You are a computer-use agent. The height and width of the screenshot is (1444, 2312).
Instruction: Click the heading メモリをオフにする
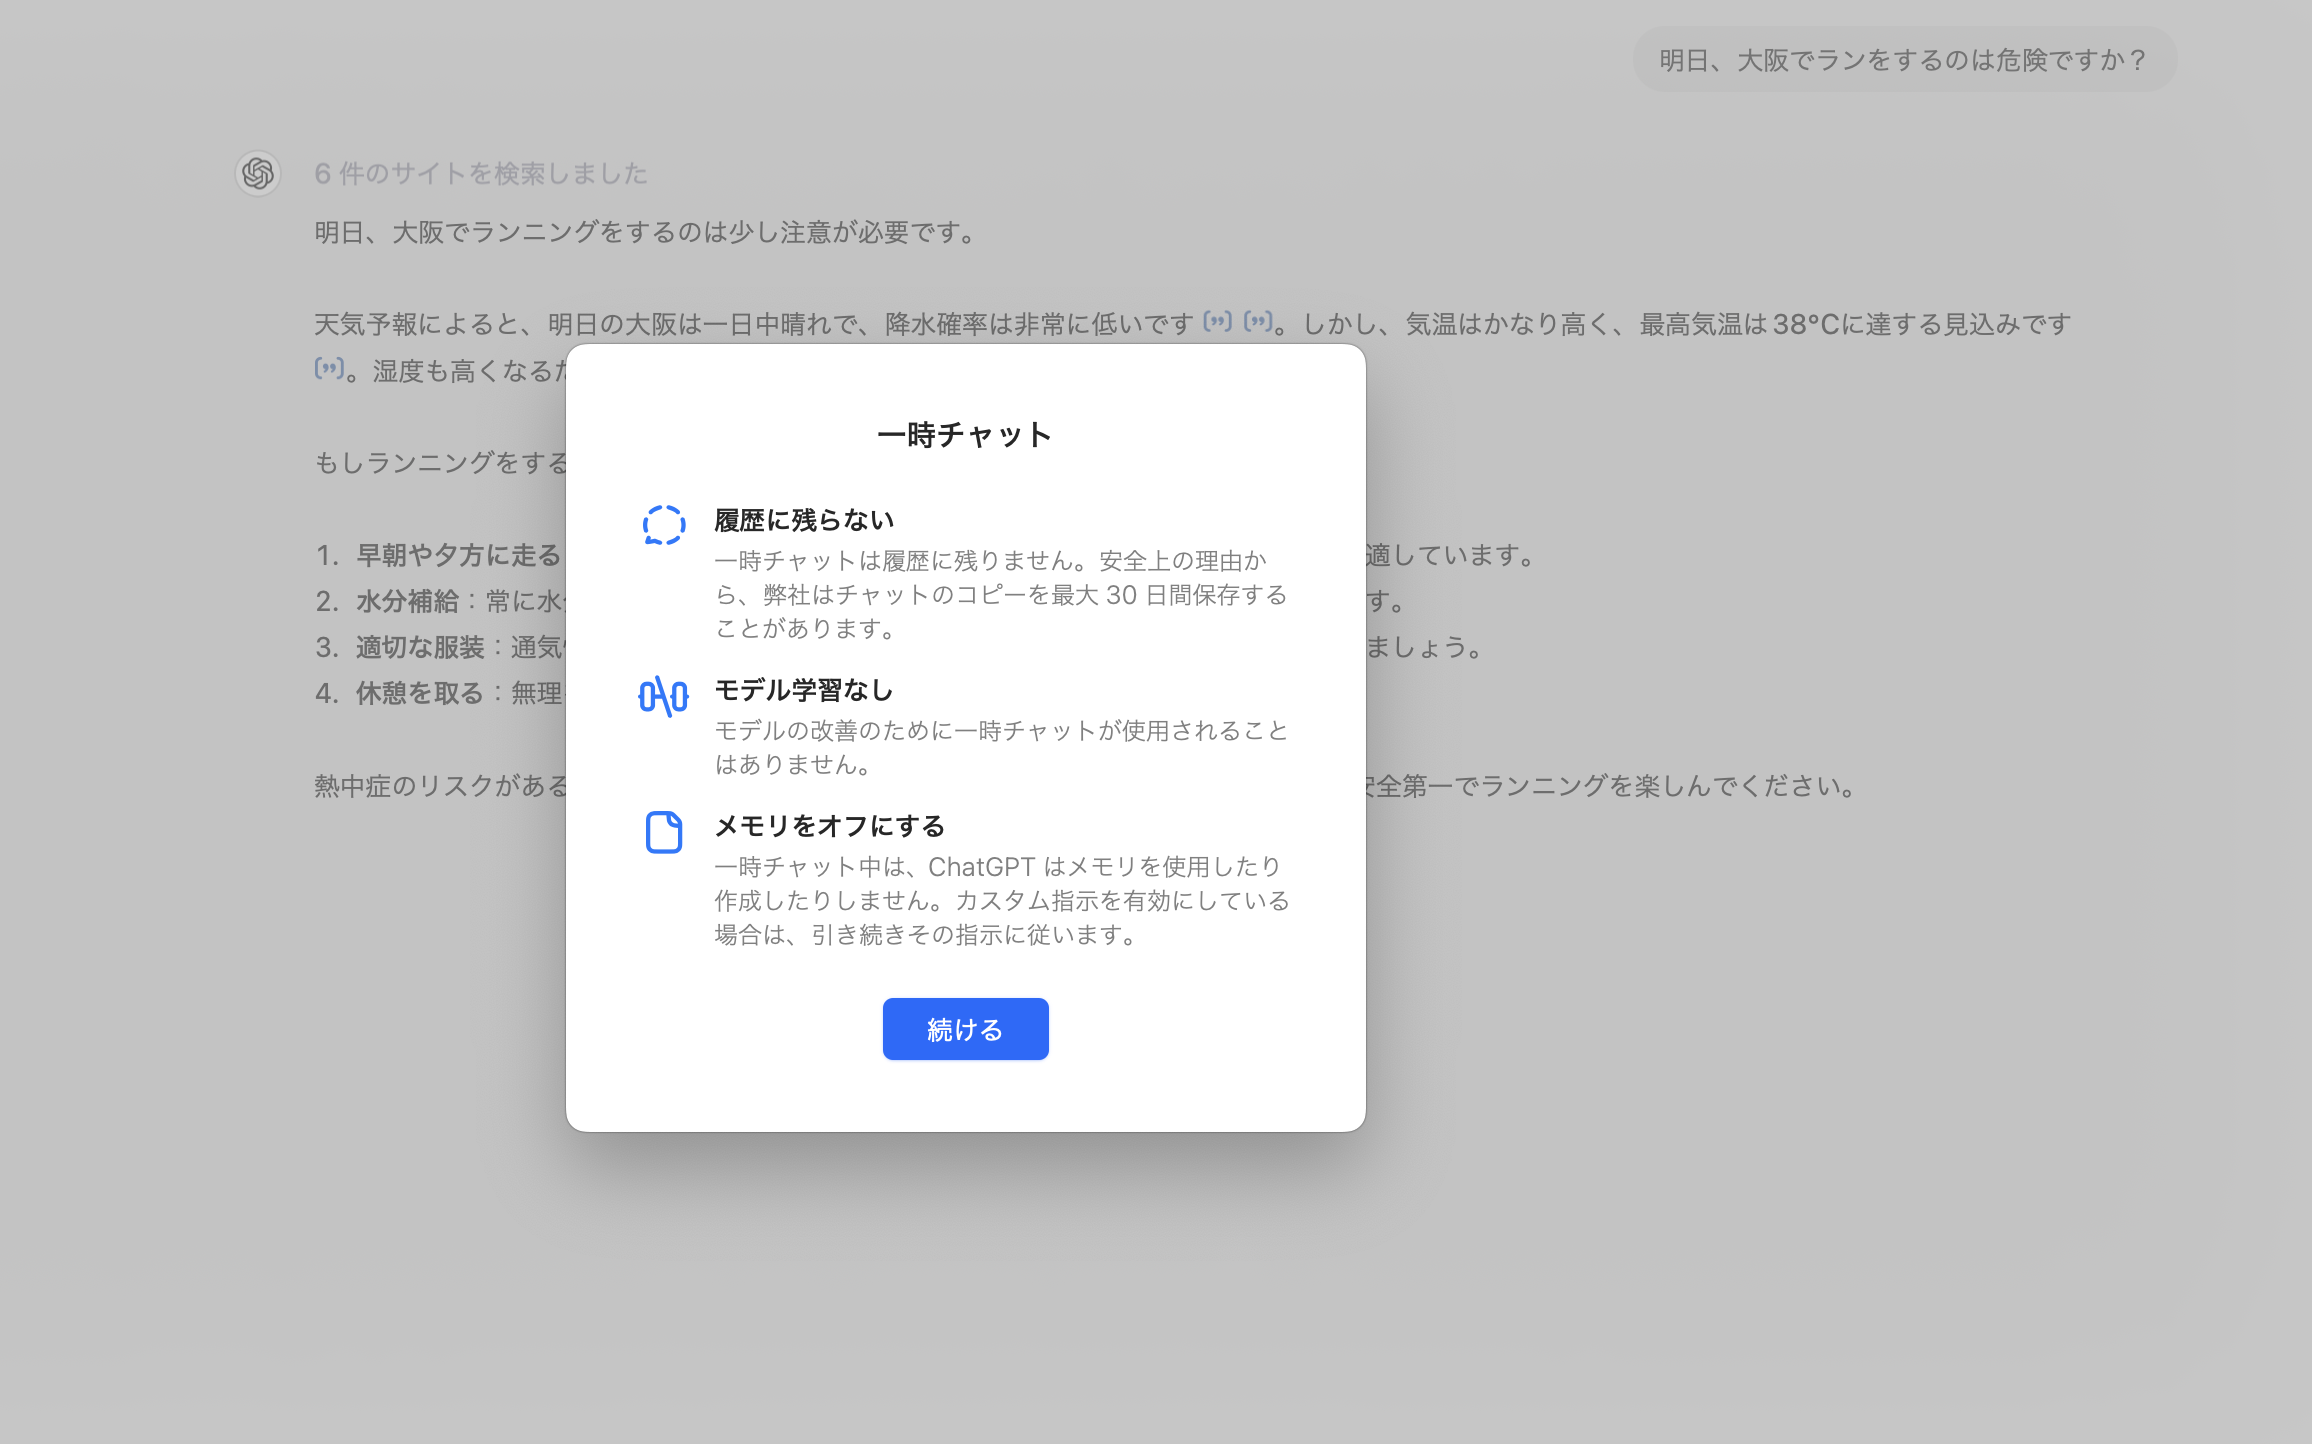[830, 826]
